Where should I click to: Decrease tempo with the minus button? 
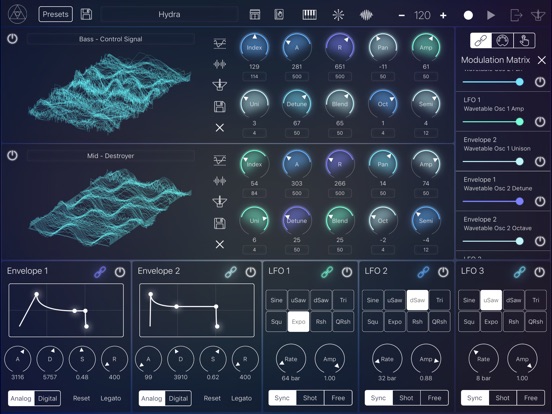coord(401,15)
